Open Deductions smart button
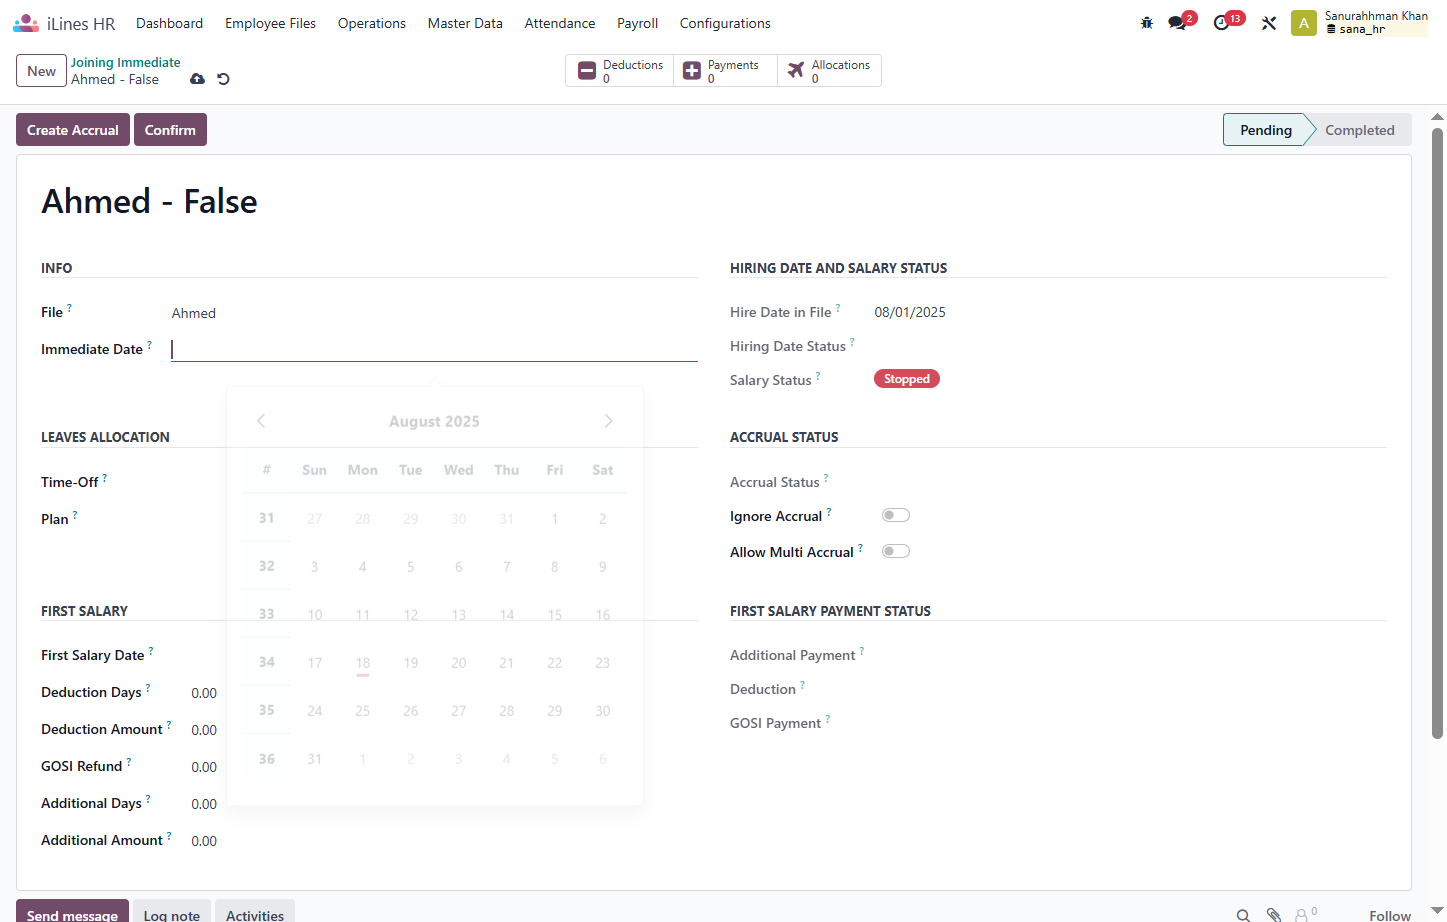 [620, 71]
